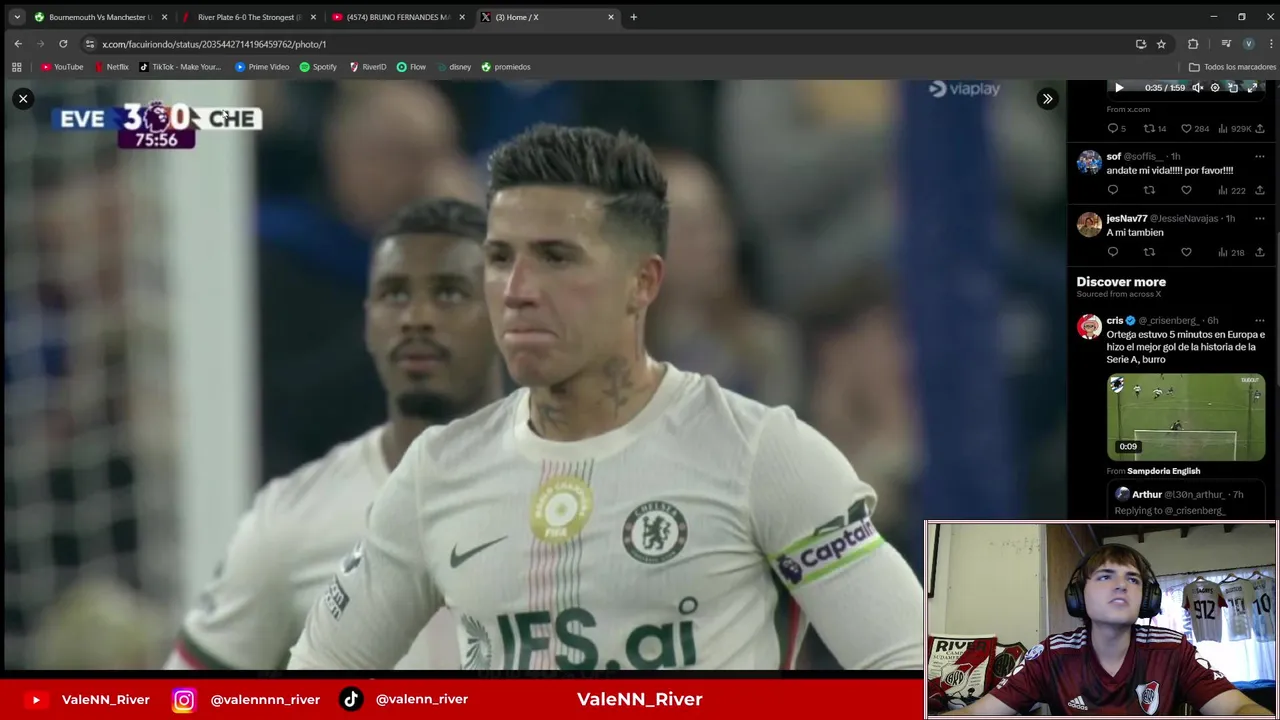
Task: Reply to the post with 5 comments
Action: pyautogui.click(x=1116, y=128)
